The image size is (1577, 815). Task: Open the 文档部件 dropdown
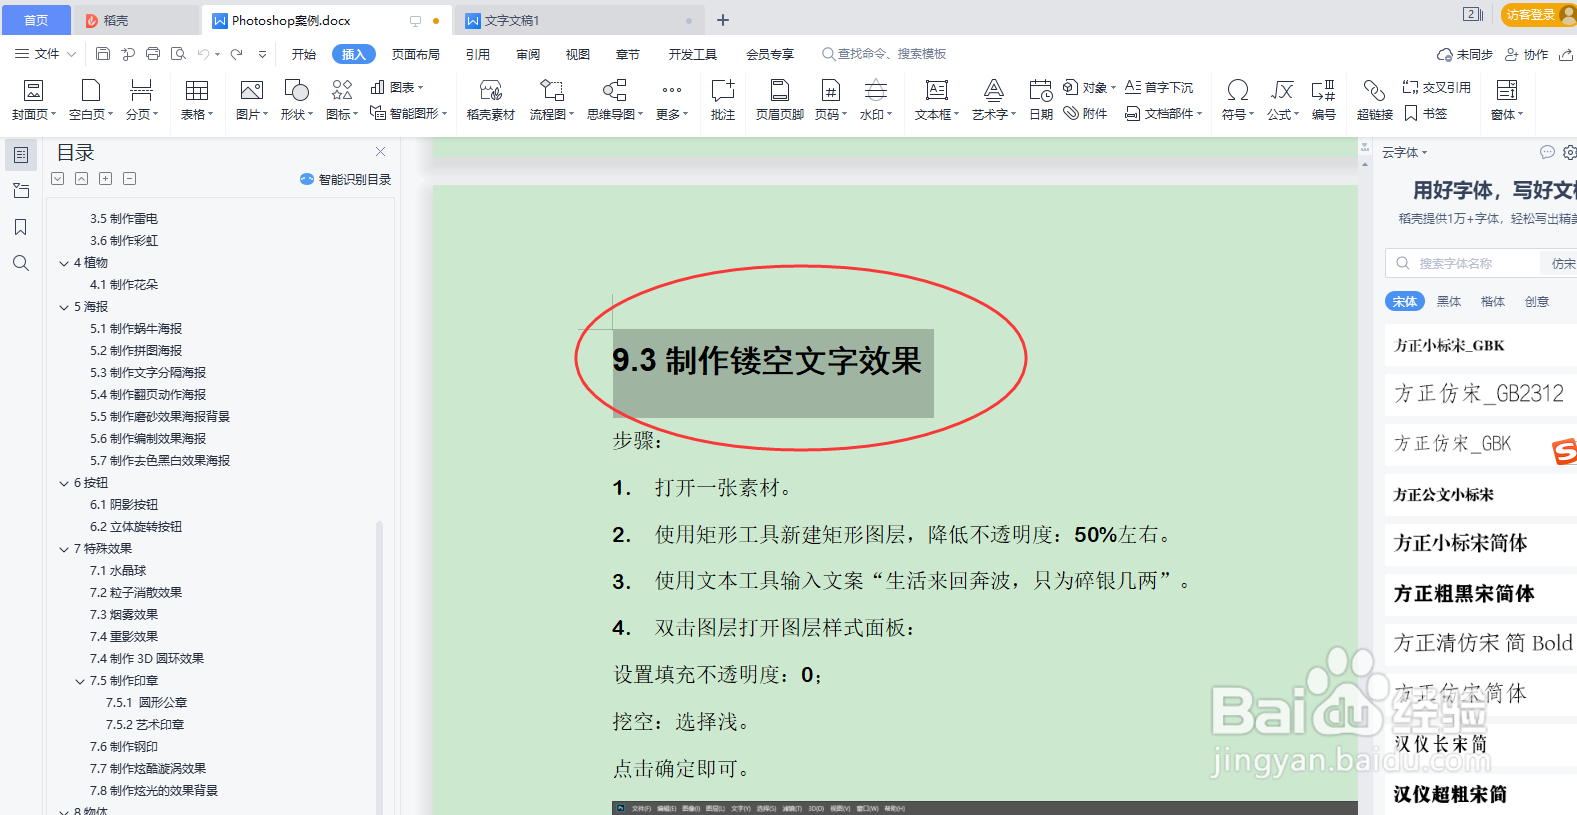point(1163,113)
